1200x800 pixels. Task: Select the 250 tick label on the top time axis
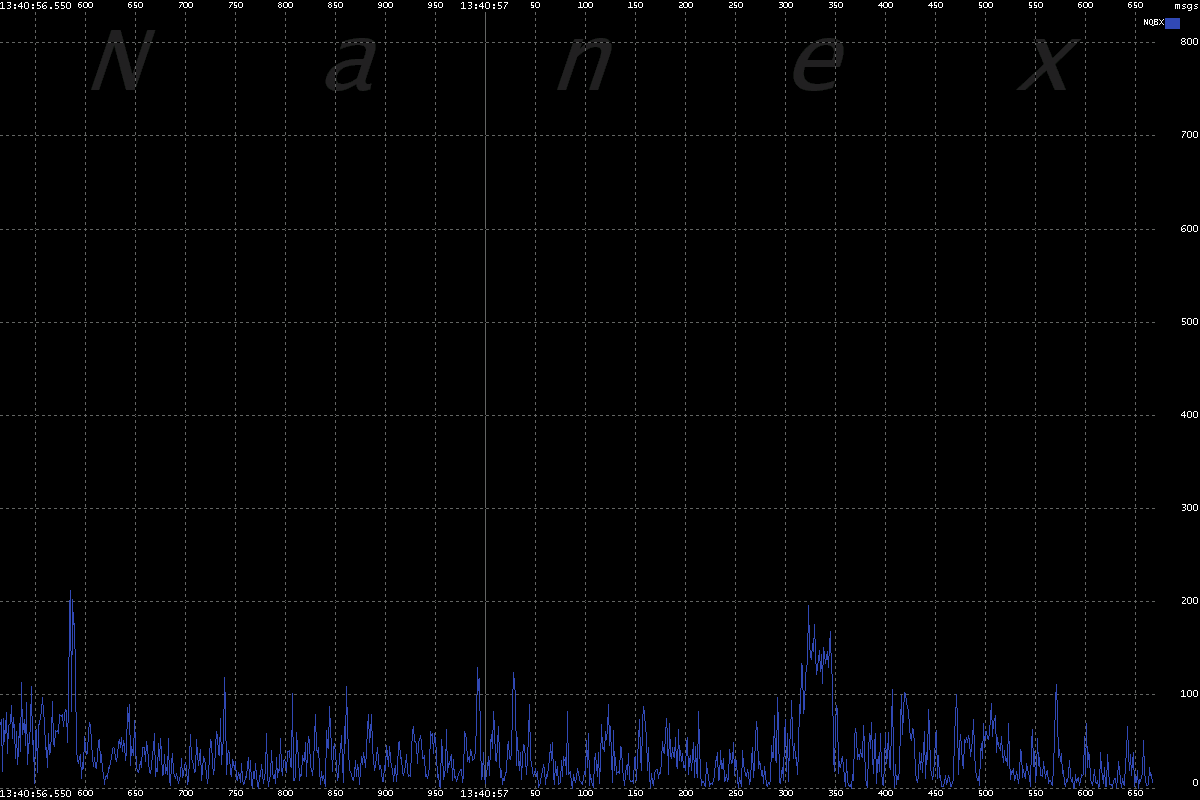(x=735, y=6)
